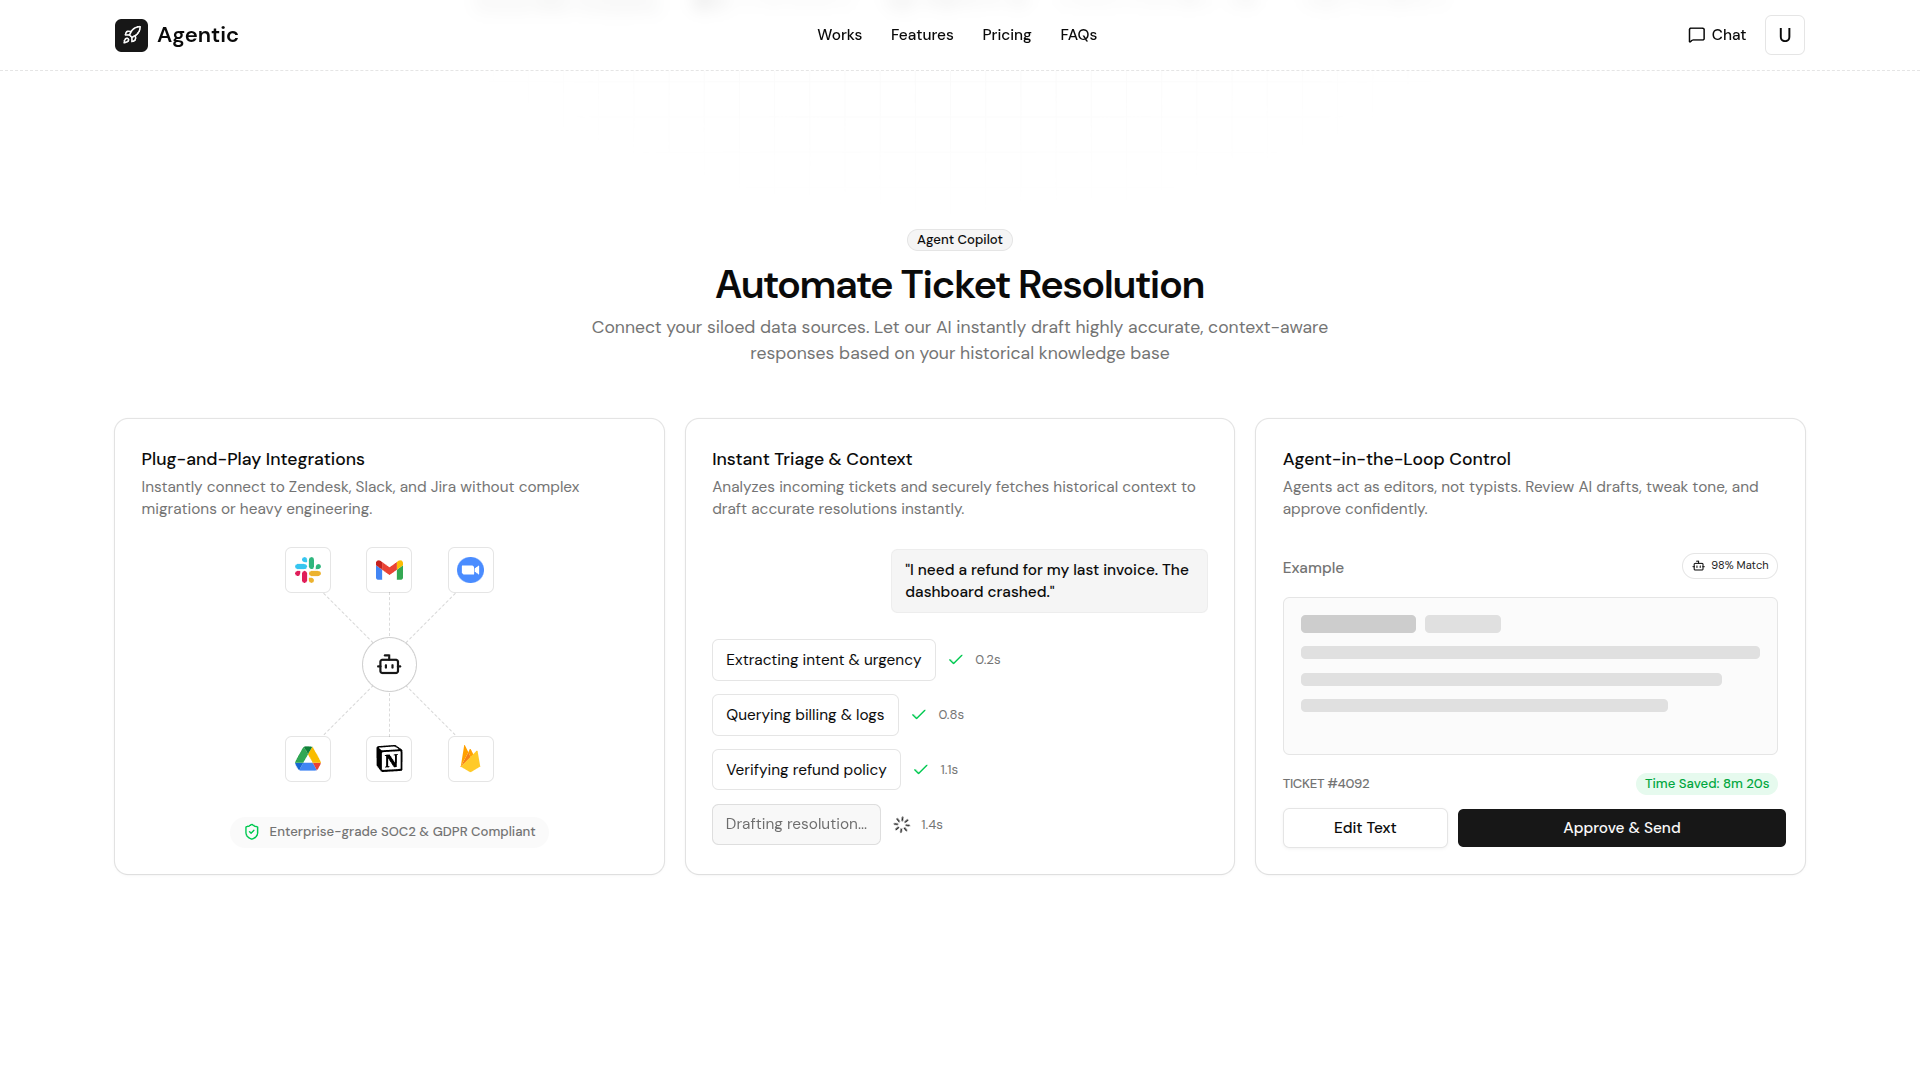This screenshot has width=1920, height=1080.
Task: Click the central robot hub icon
Action: tap(389, 665)
